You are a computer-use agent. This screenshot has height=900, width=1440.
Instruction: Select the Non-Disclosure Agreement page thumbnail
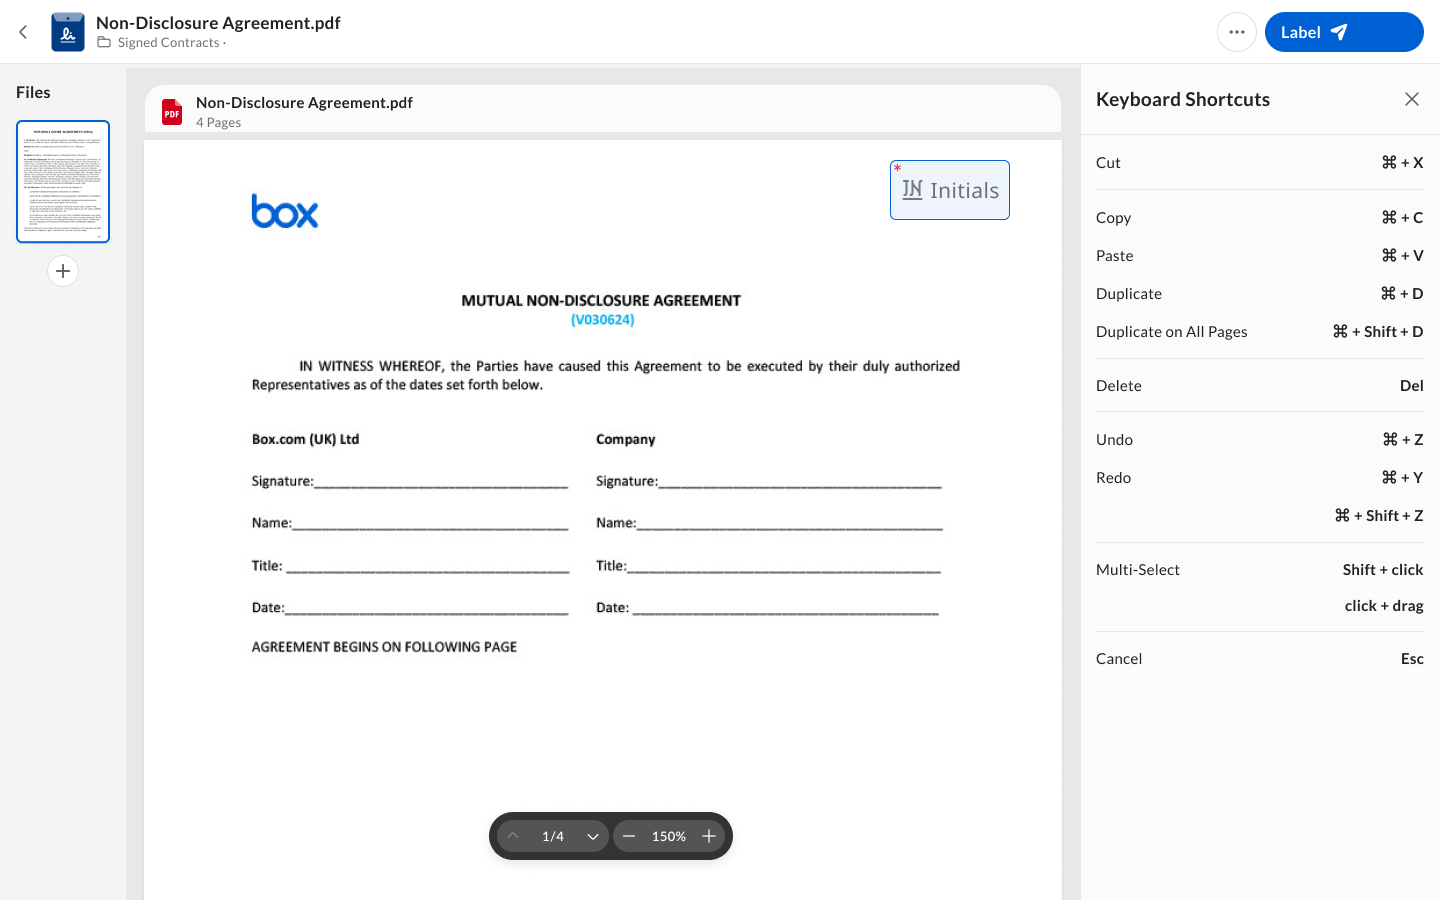(63, 182)
